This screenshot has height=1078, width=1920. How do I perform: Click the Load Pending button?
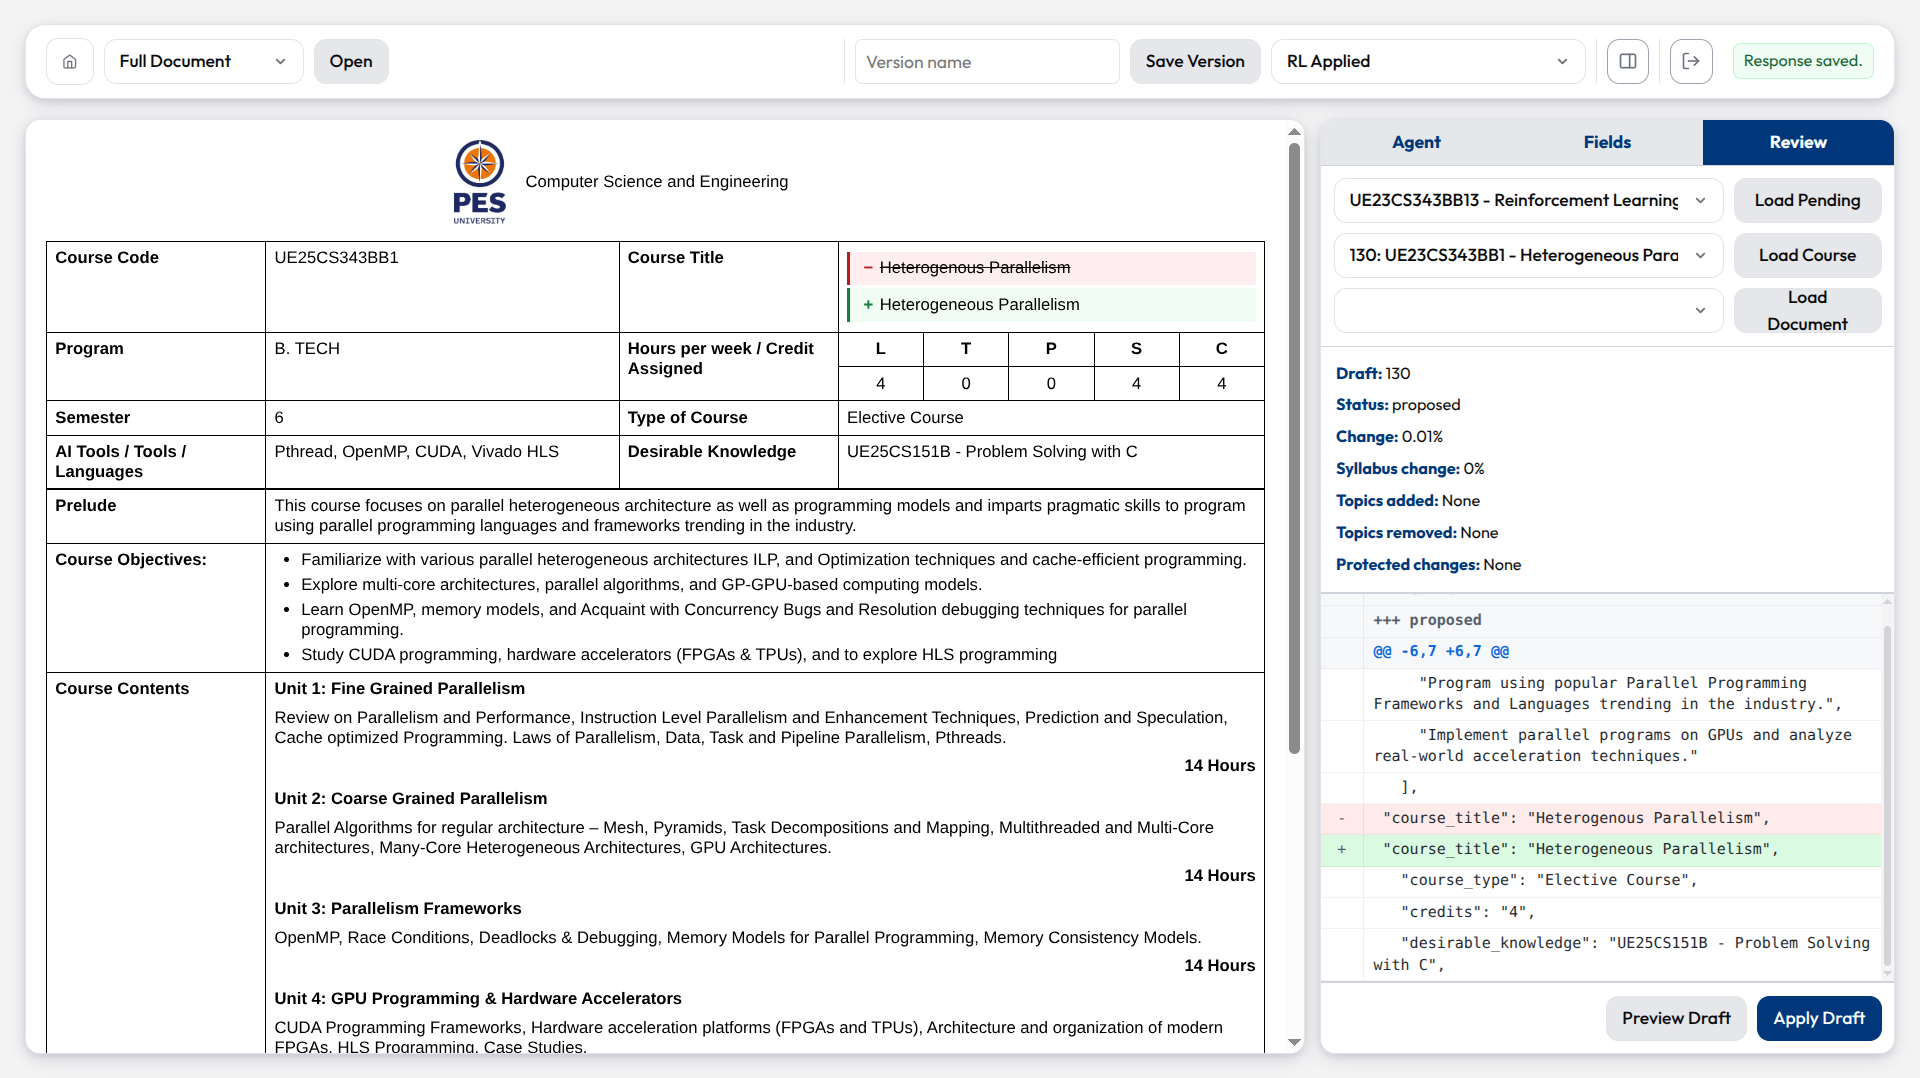[x=1807, y=201]
